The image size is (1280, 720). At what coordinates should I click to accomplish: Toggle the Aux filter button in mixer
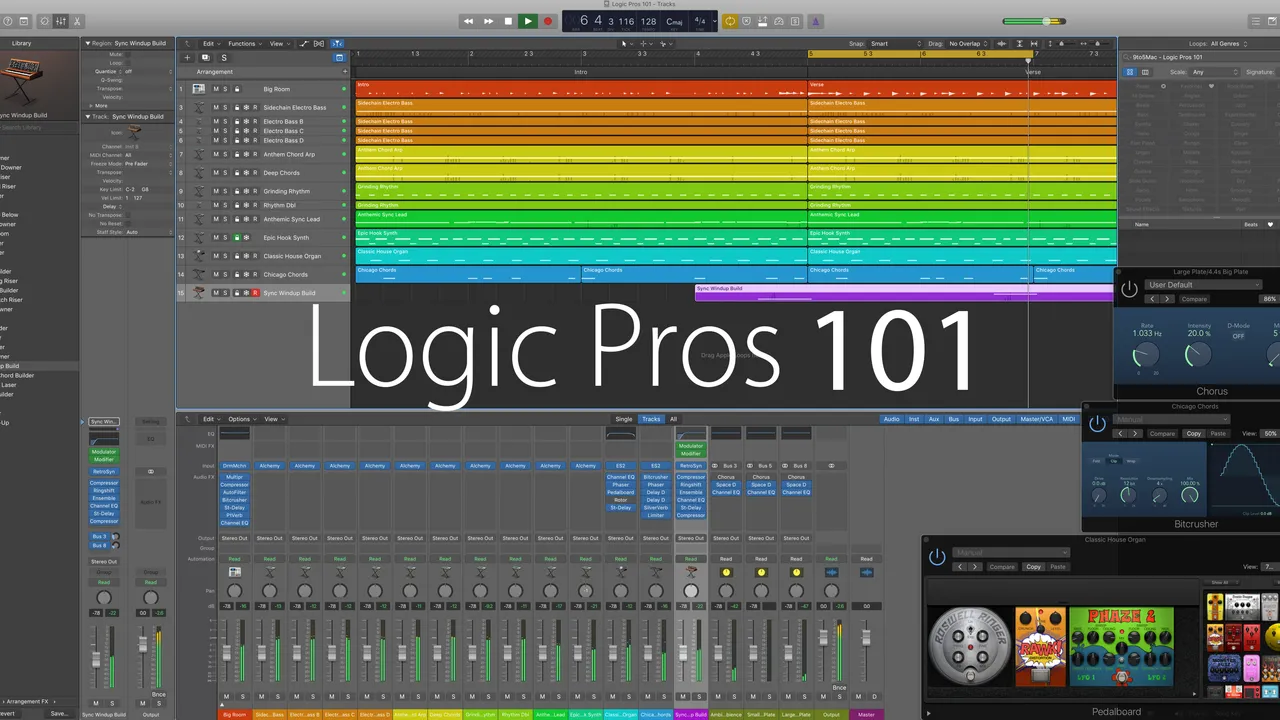[x=934, y=419]
